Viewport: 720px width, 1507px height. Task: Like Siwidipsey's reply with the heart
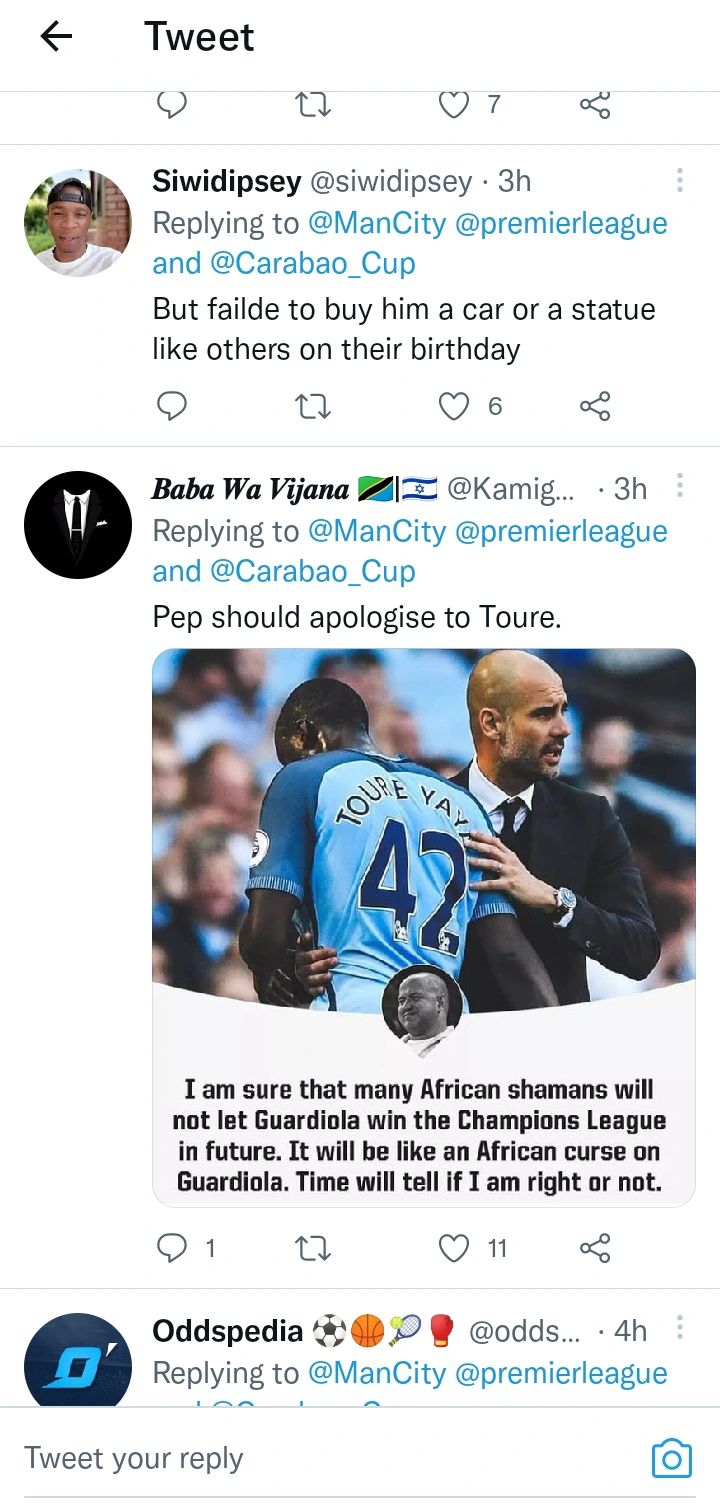coord(455,406)
